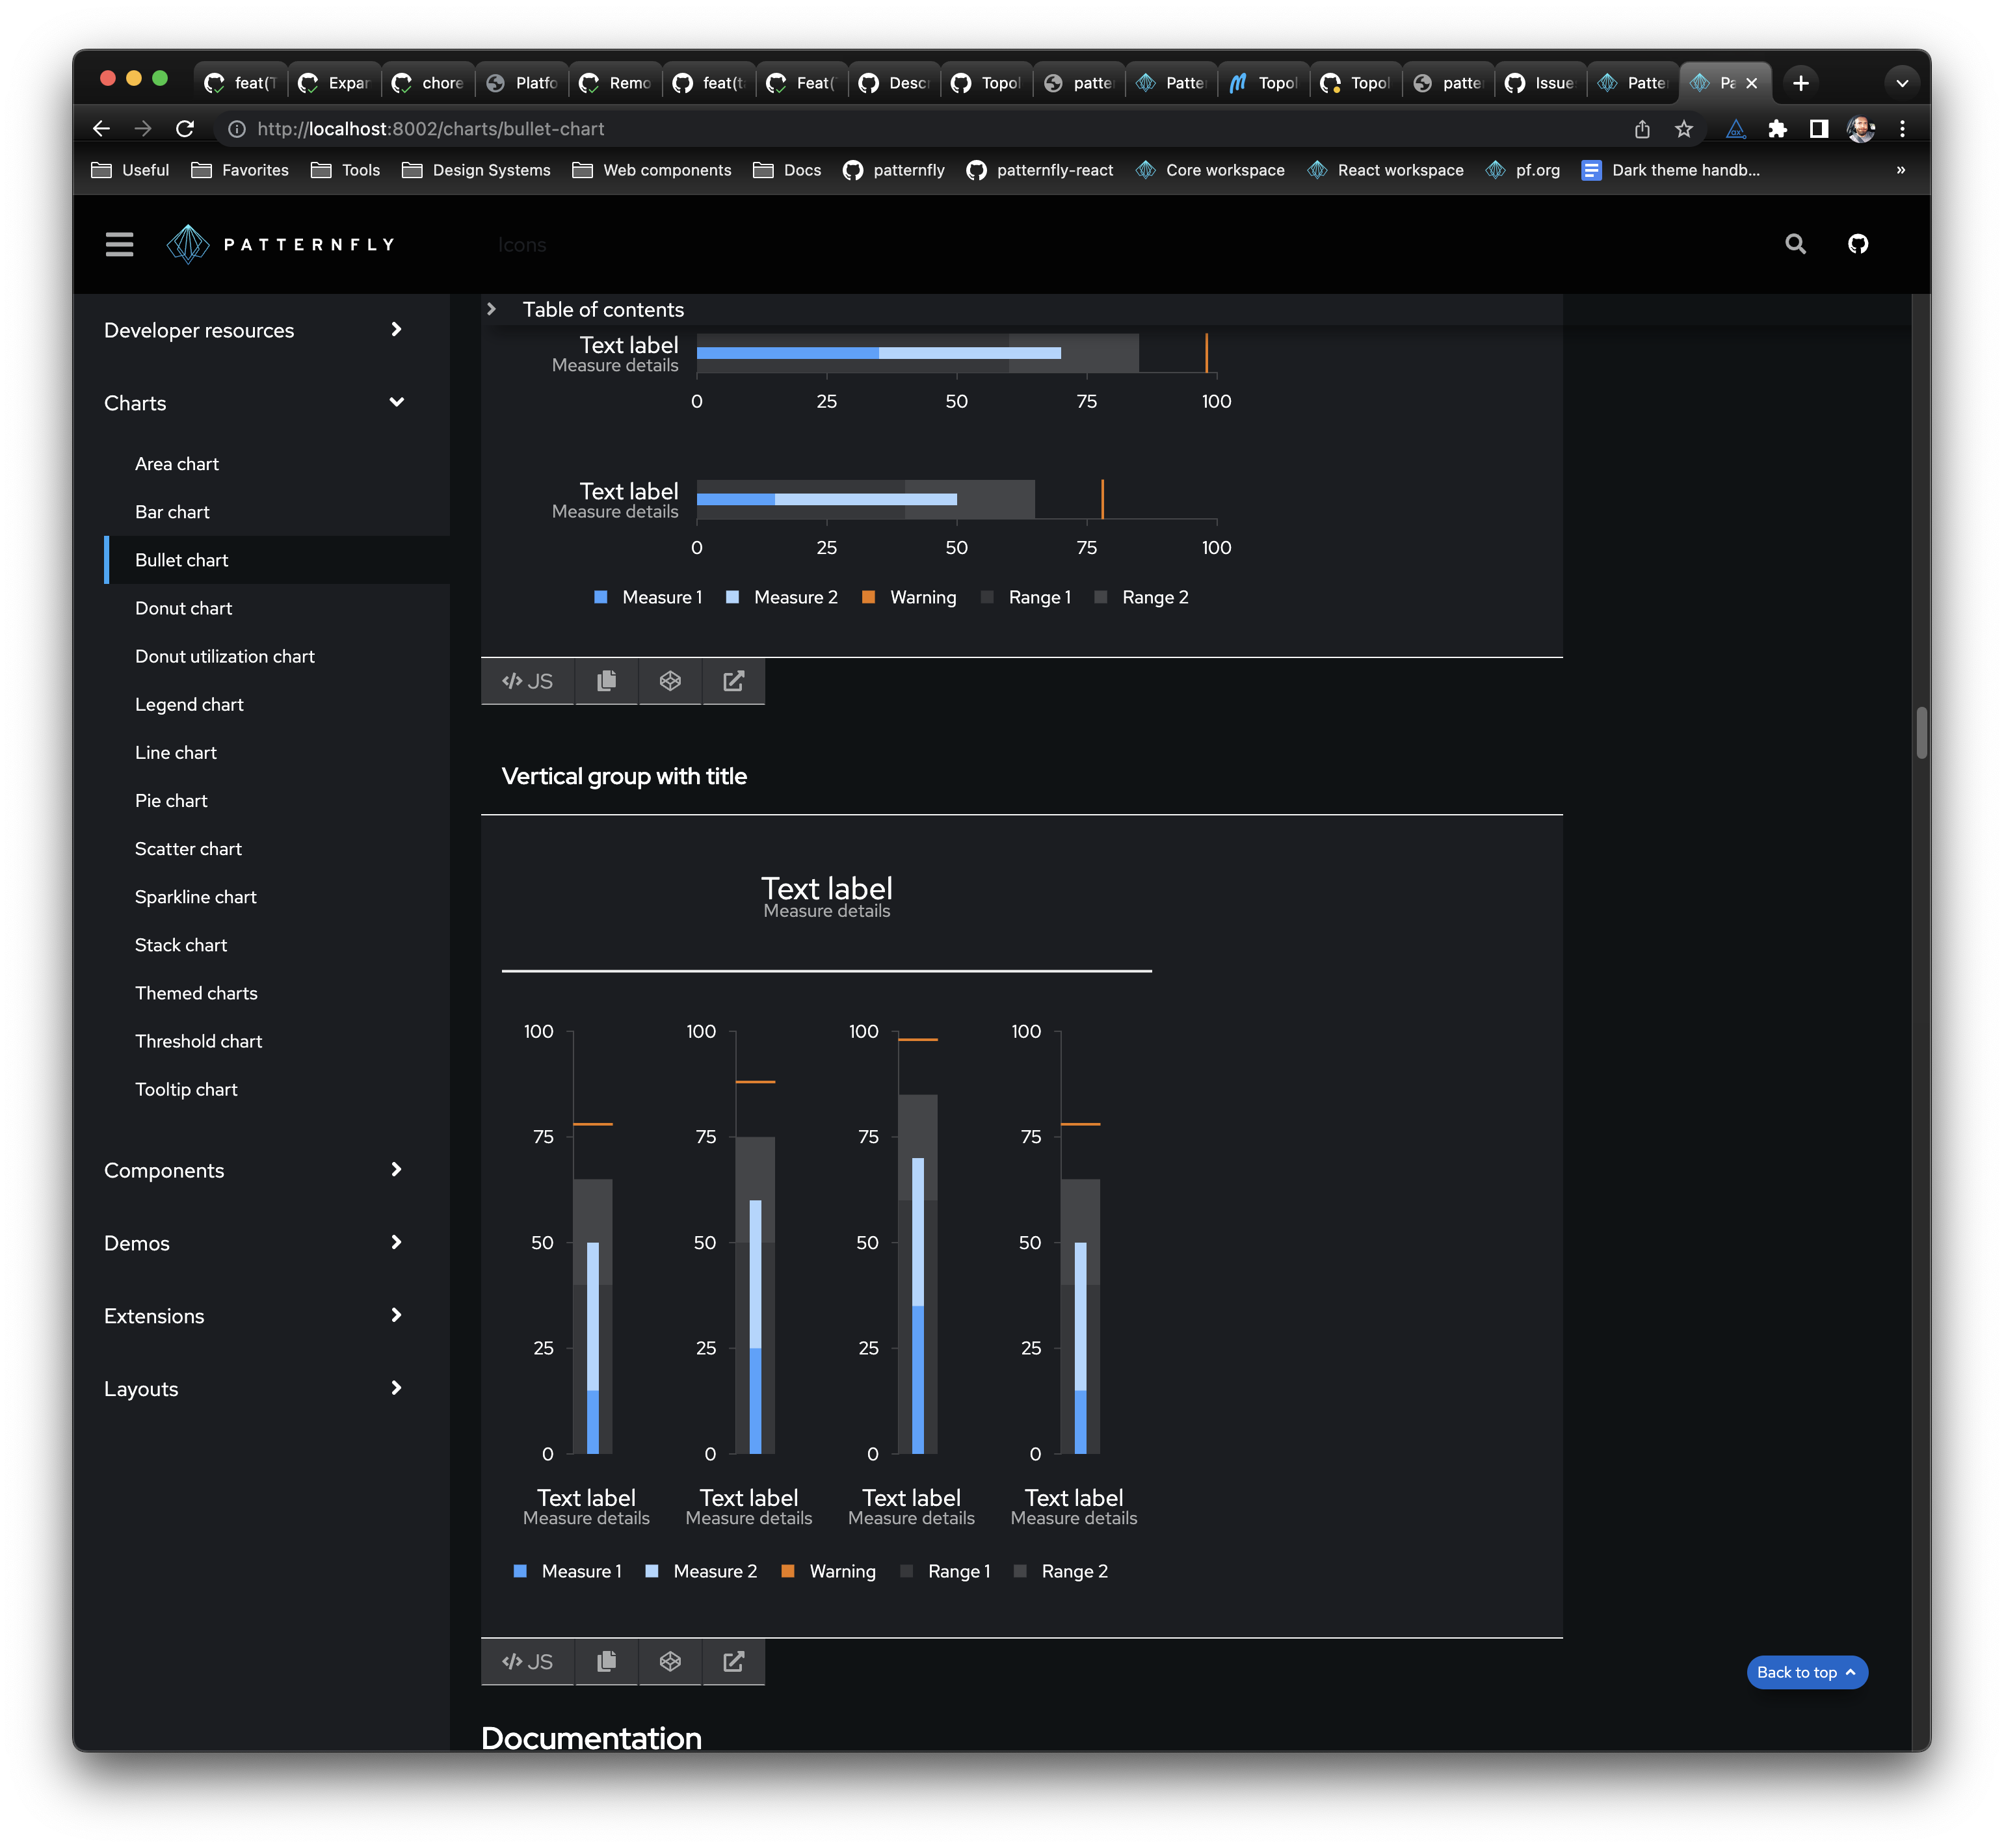This screenshot has height=1848, width=2004.
Task: Click the search magnifier icon in header
Action: 1795,244
